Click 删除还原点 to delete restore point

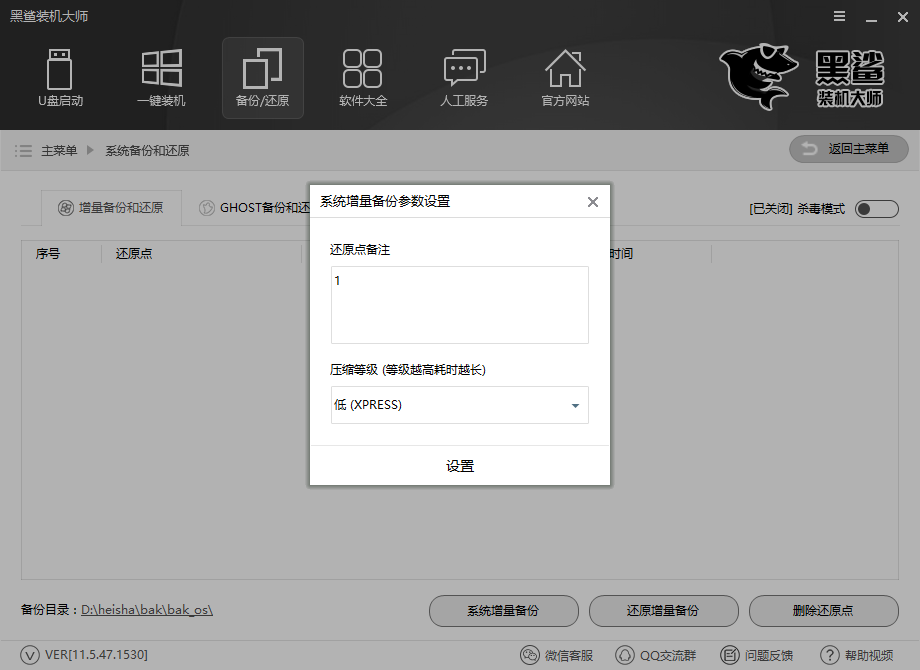823,611
